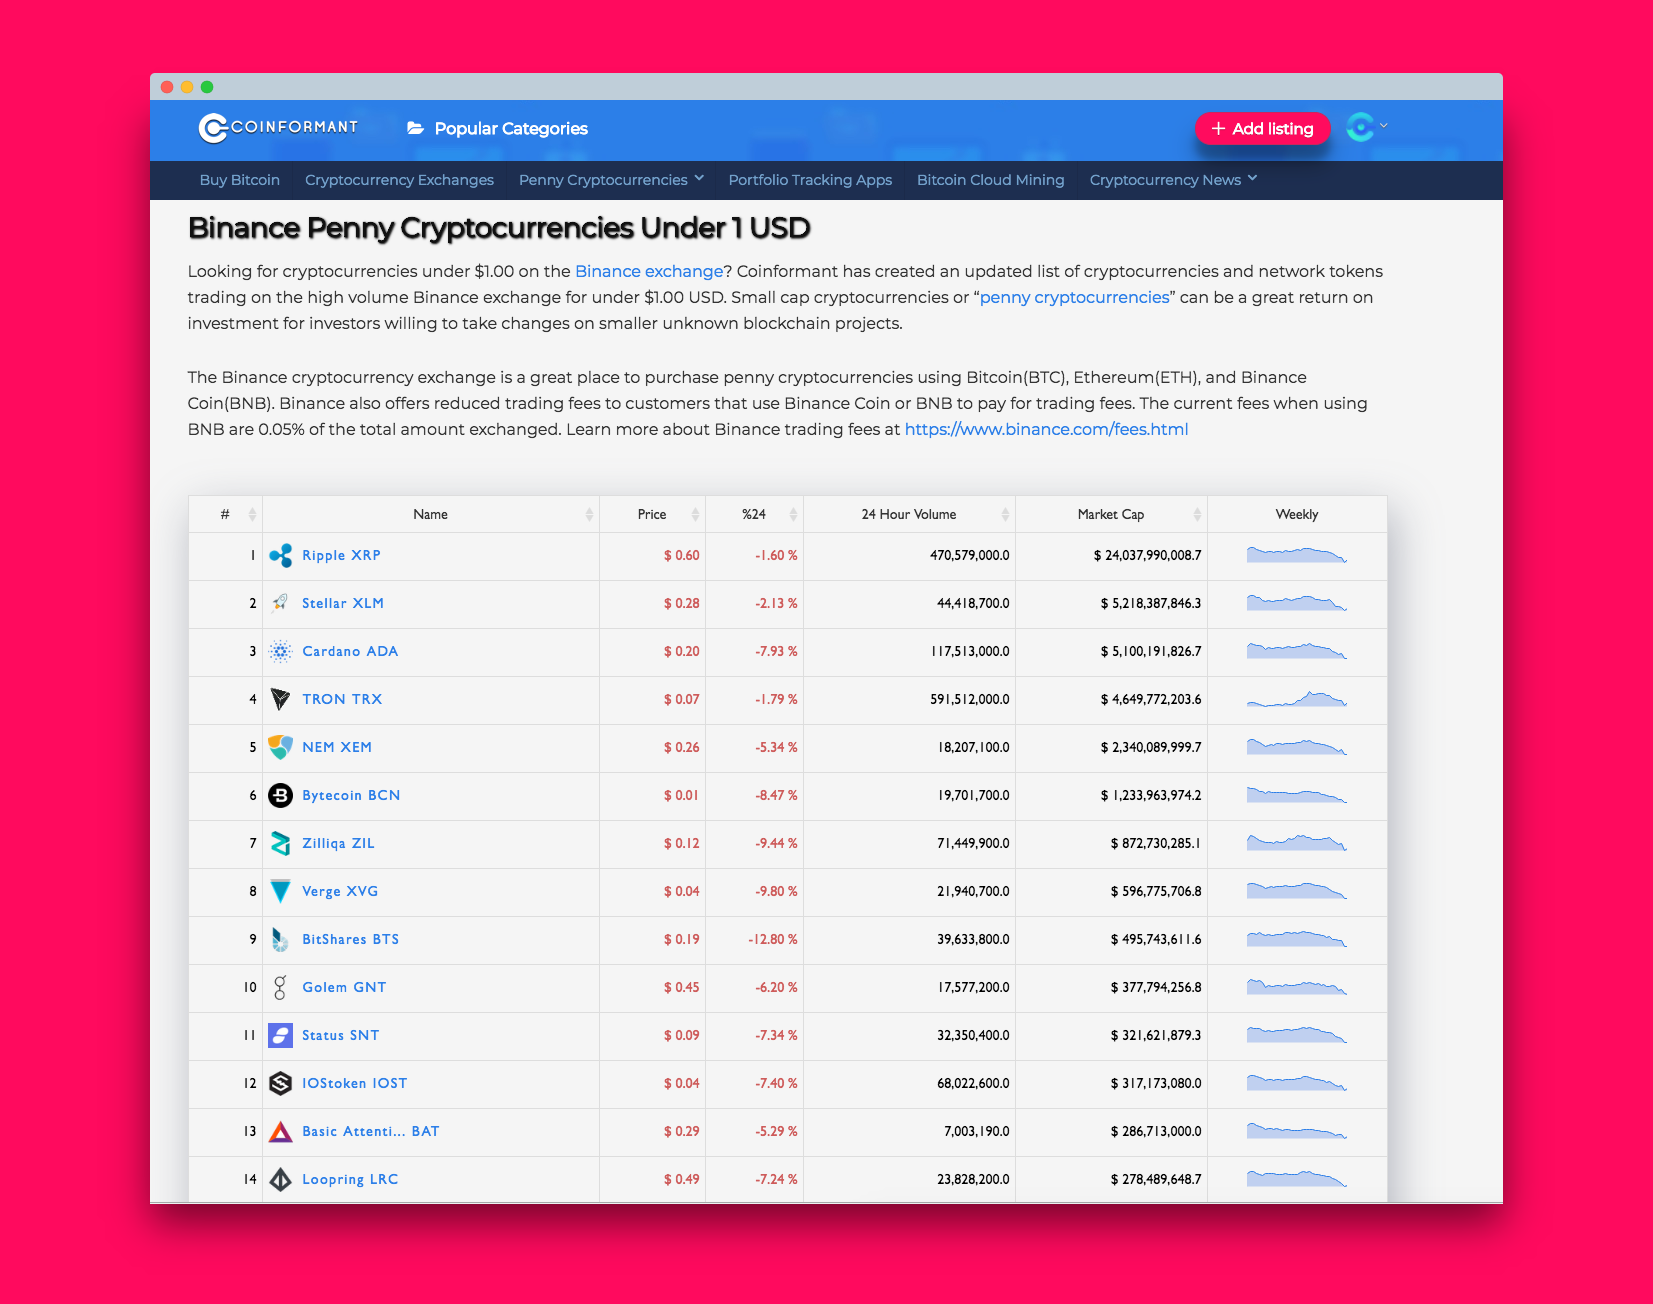The width and height of the screenshot is (1653, 1304).
Task: Click the Zilliqa ZIL coin icon
Action: [x=281, y=843]
